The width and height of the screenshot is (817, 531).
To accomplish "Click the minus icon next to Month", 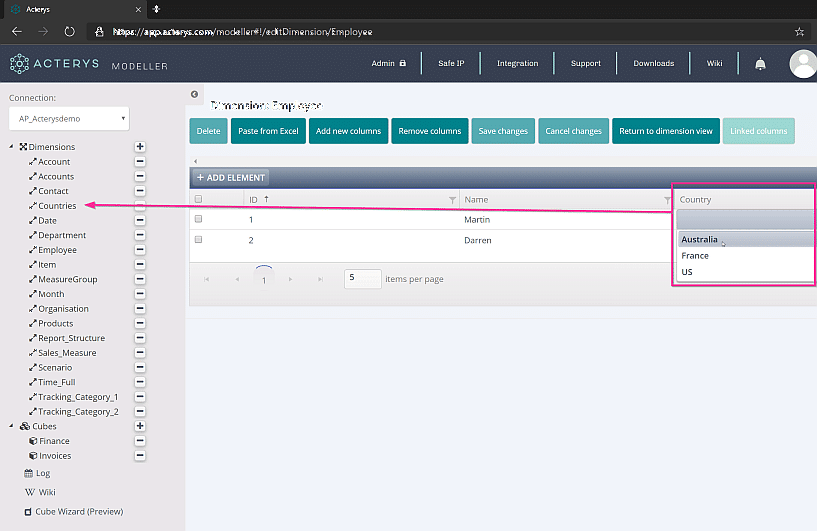I will (x=140, y=294).
